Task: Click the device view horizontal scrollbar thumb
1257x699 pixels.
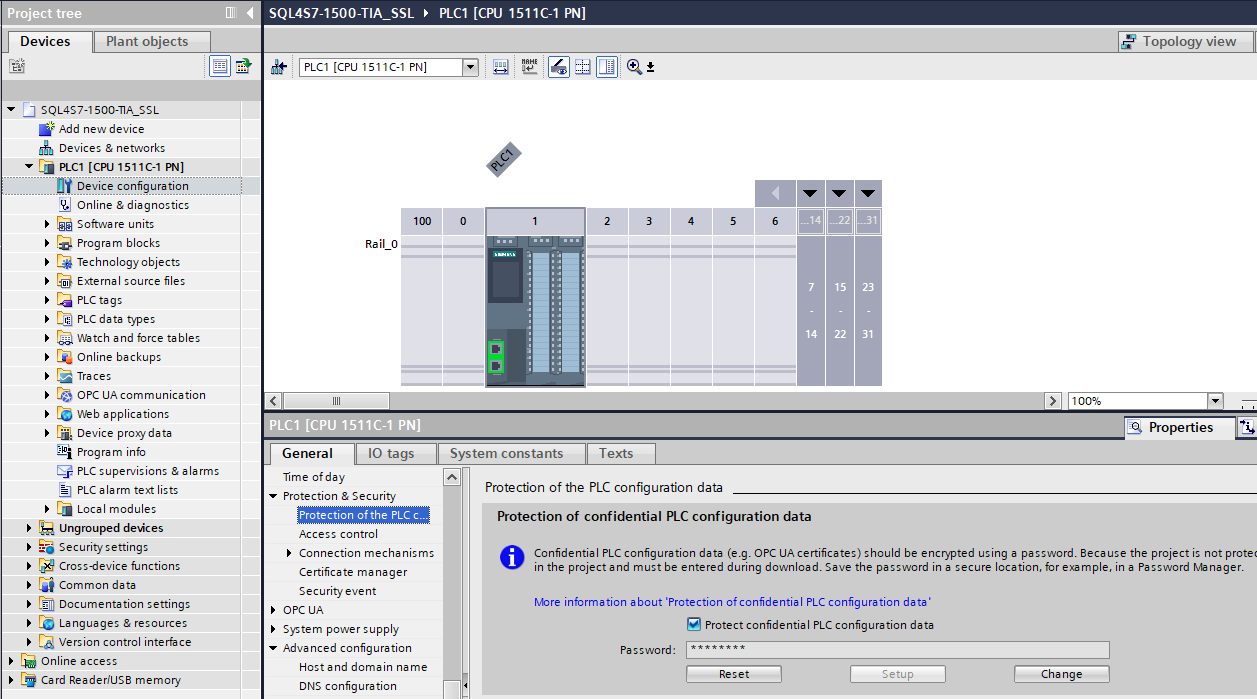Action: click(336, 401)
